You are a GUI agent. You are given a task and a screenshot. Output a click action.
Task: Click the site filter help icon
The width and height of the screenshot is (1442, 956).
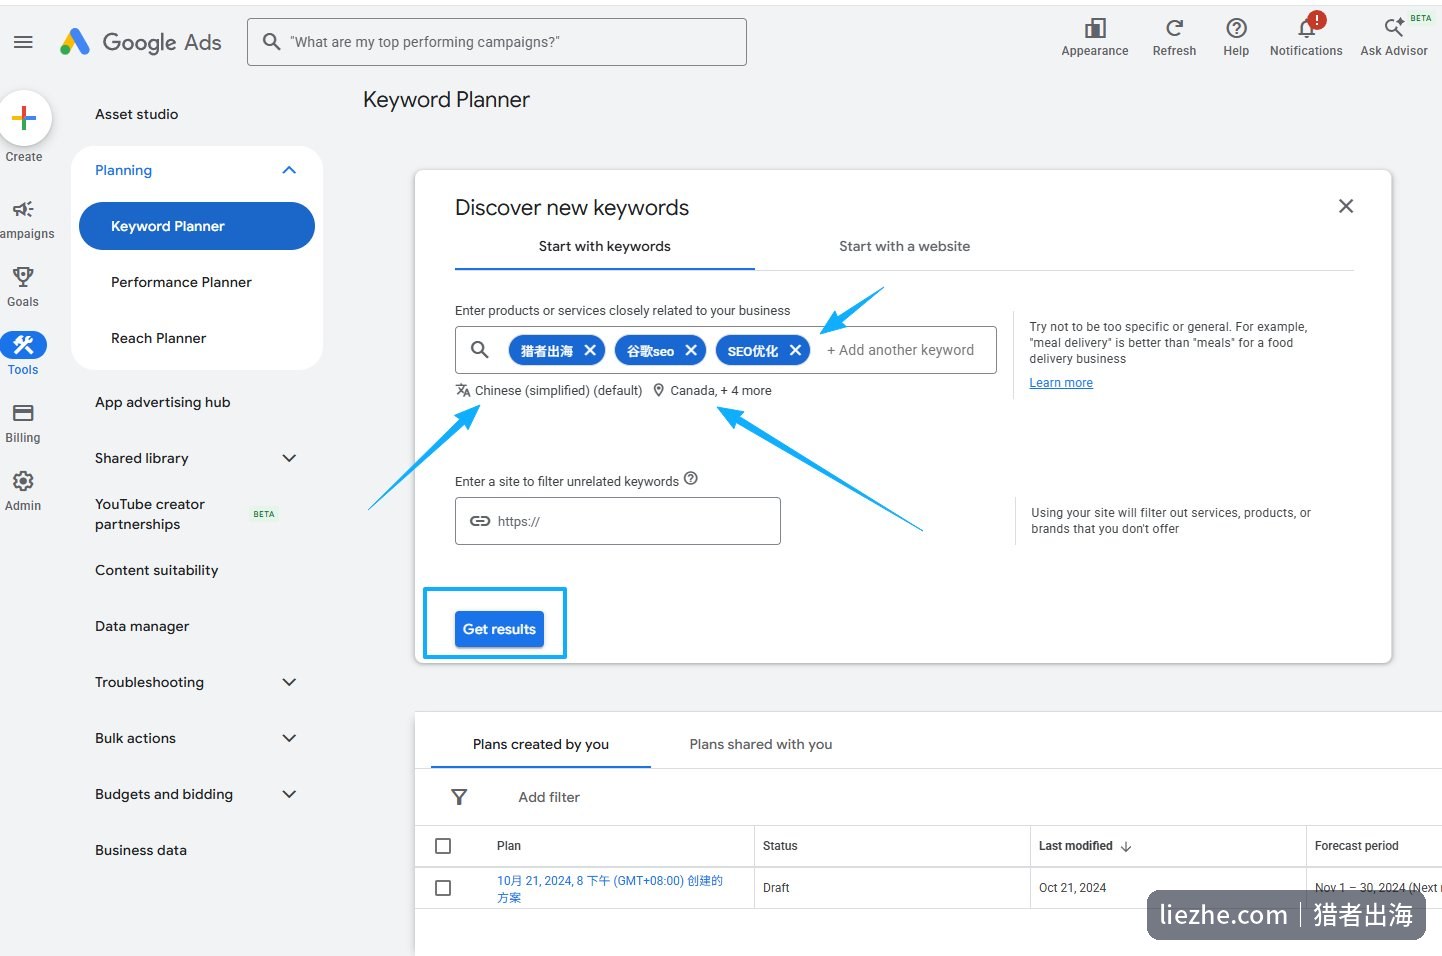point(691,479)
